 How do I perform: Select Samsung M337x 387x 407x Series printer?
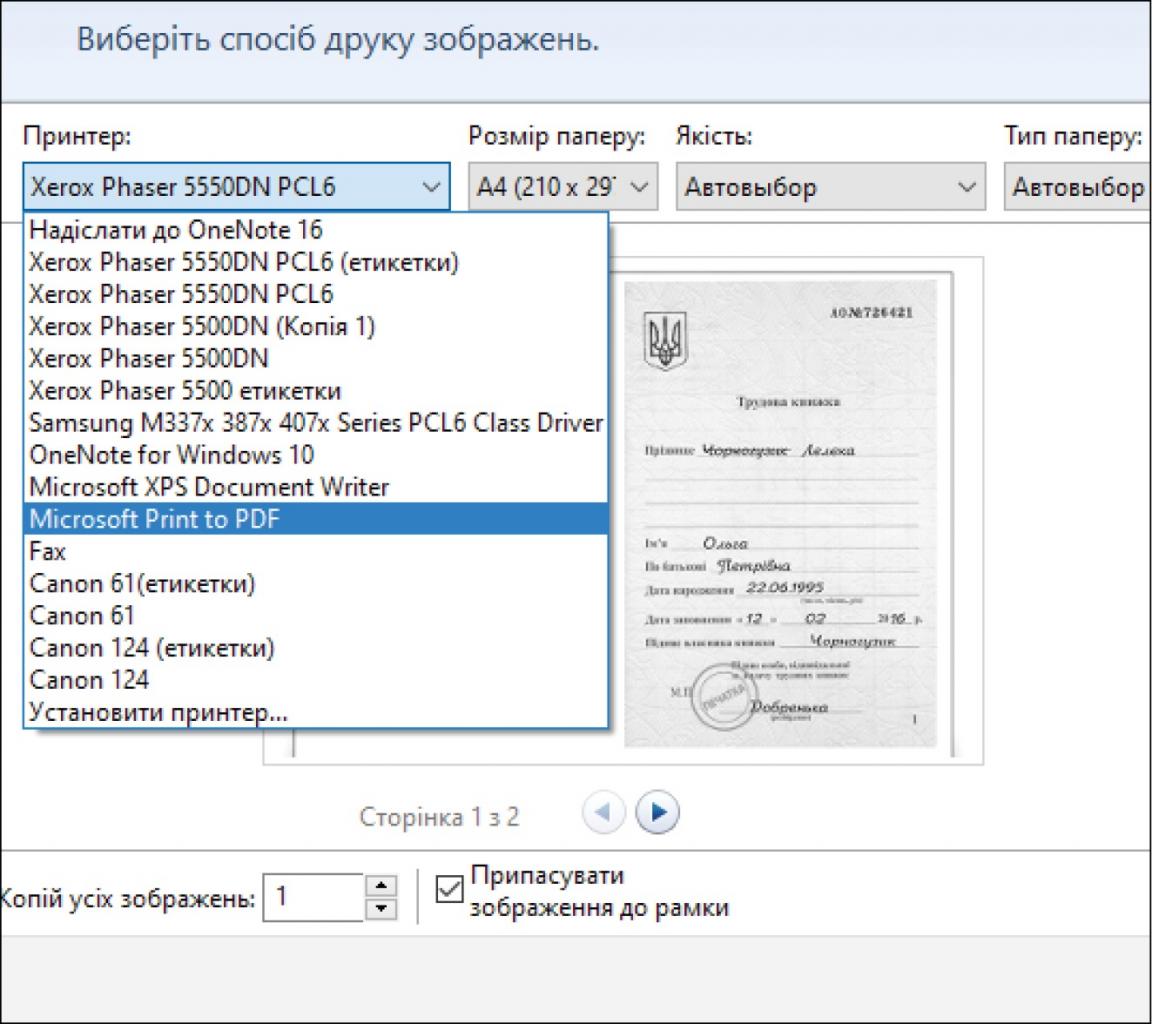click(x=316, y=423)
